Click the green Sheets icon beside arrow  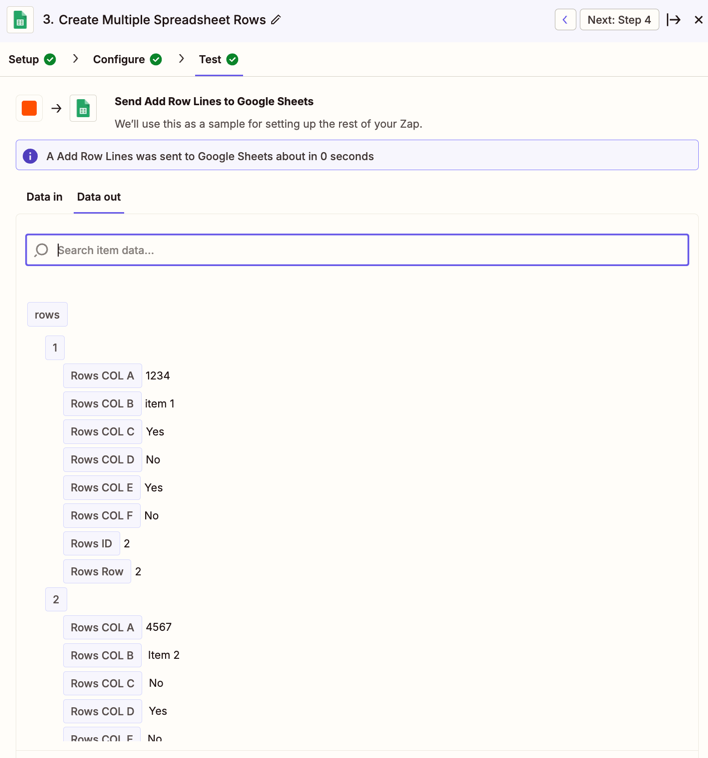[x=83, y=108]
